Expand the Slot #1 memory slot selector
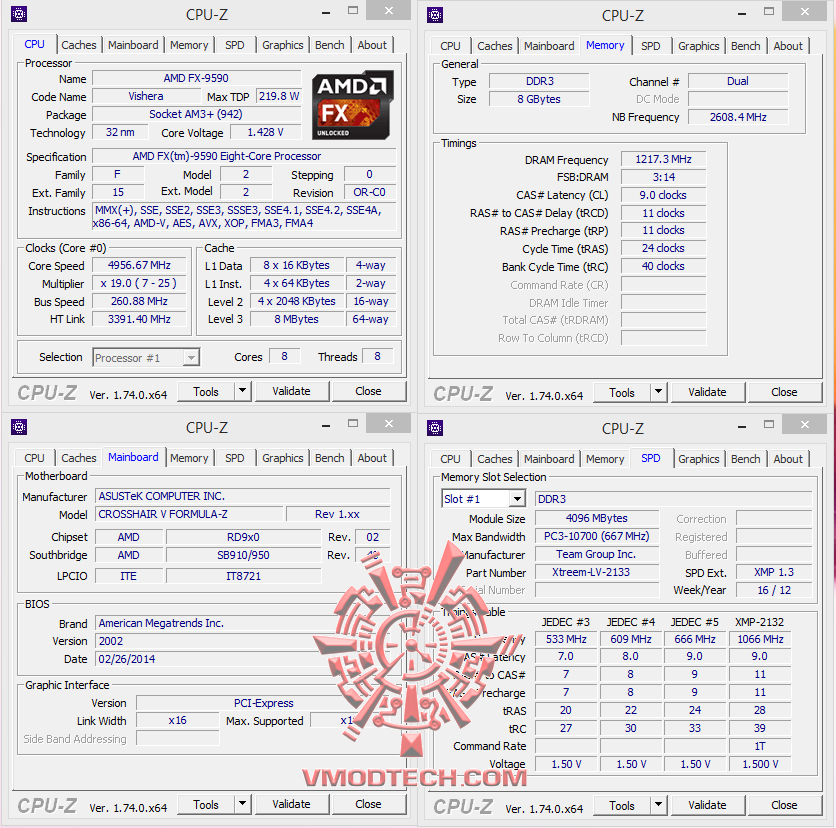Image resolution: width=836 pixels, height=828 pixels. click(x=517, y=499)
